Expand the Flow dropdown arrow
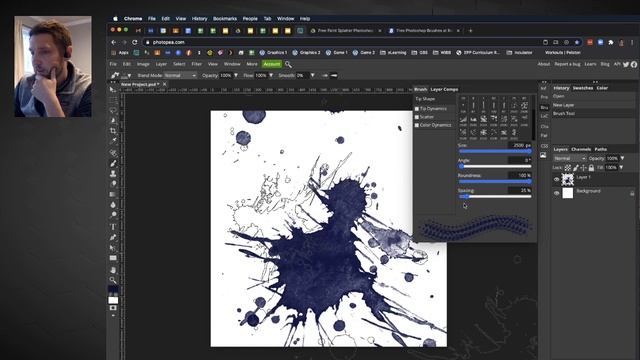The image size is (640, 360). coord(271,76)
